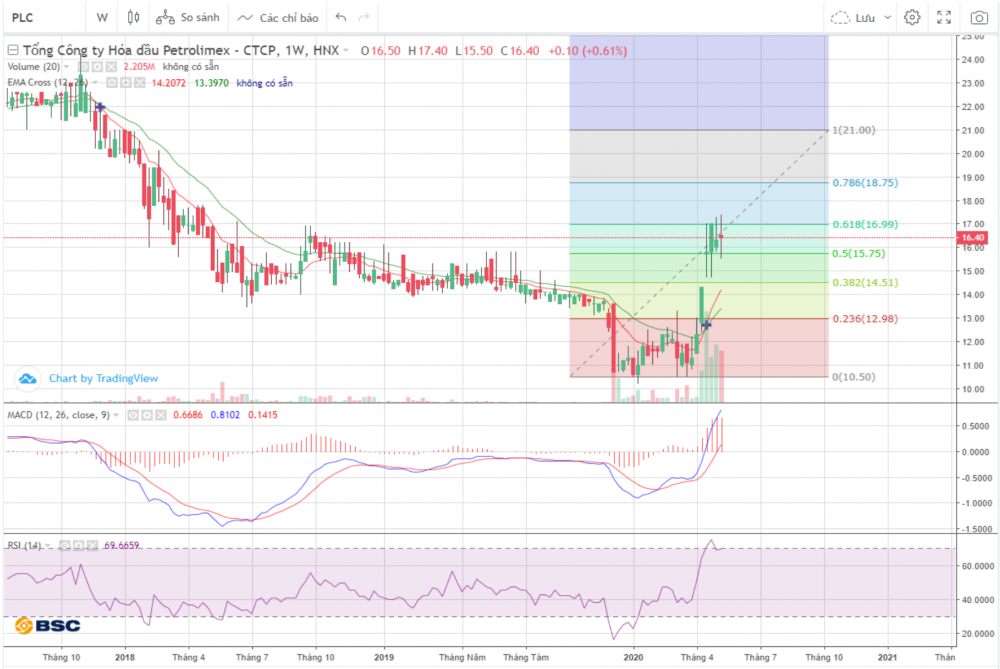
Task: Click the MACD value 0.8102
Action: click(x=225, y=415)
